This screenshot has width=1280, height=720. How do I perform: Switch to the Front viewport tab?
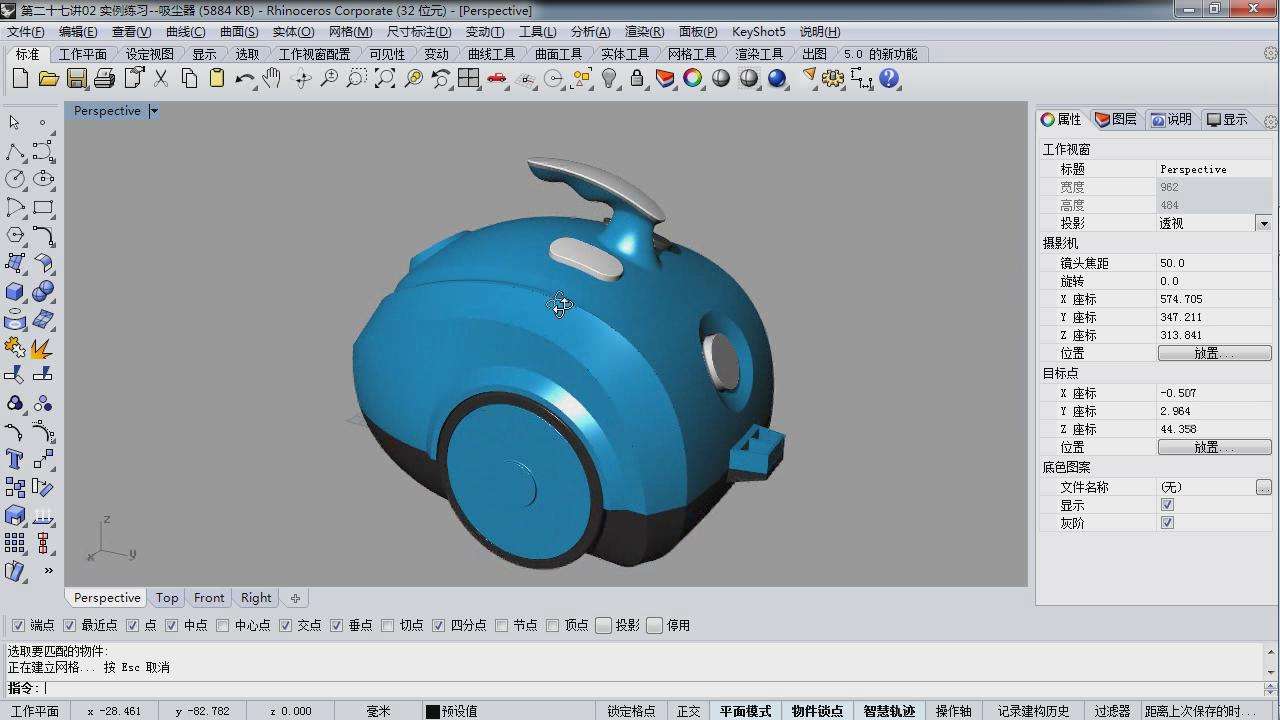209,598
